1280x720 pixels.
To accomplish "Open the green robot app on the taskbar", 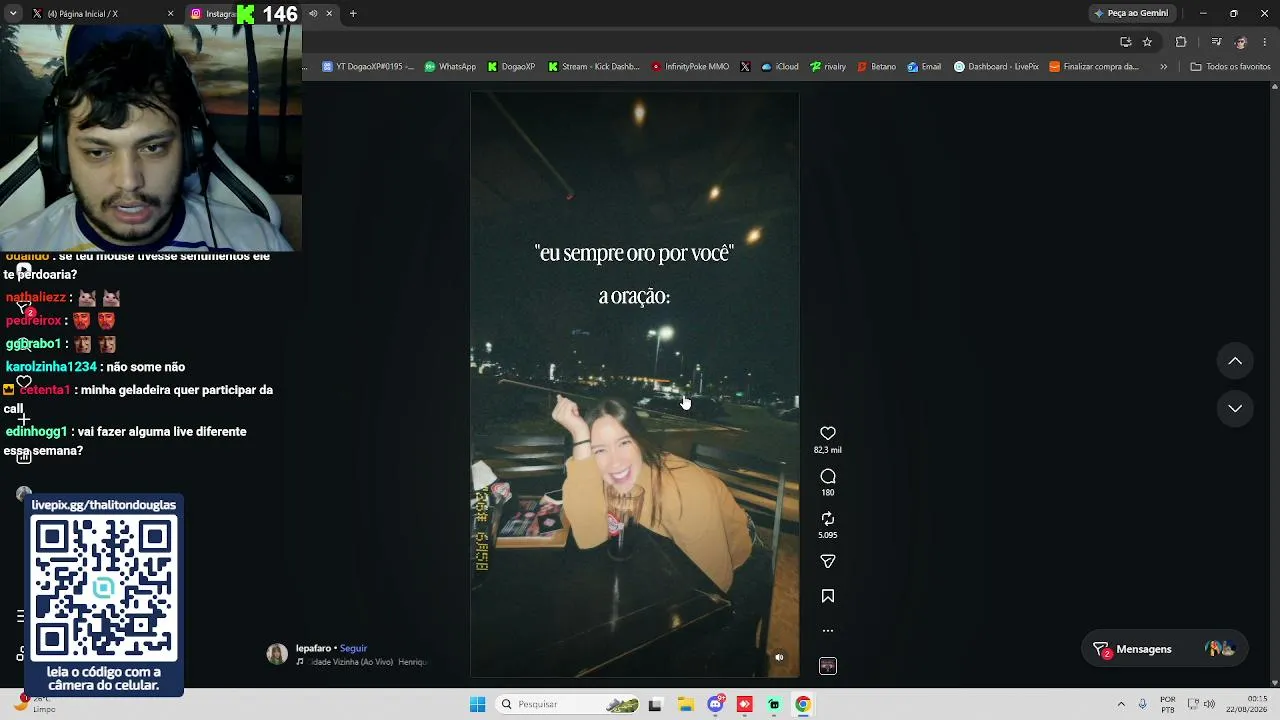I will click(x=774, y=704).
